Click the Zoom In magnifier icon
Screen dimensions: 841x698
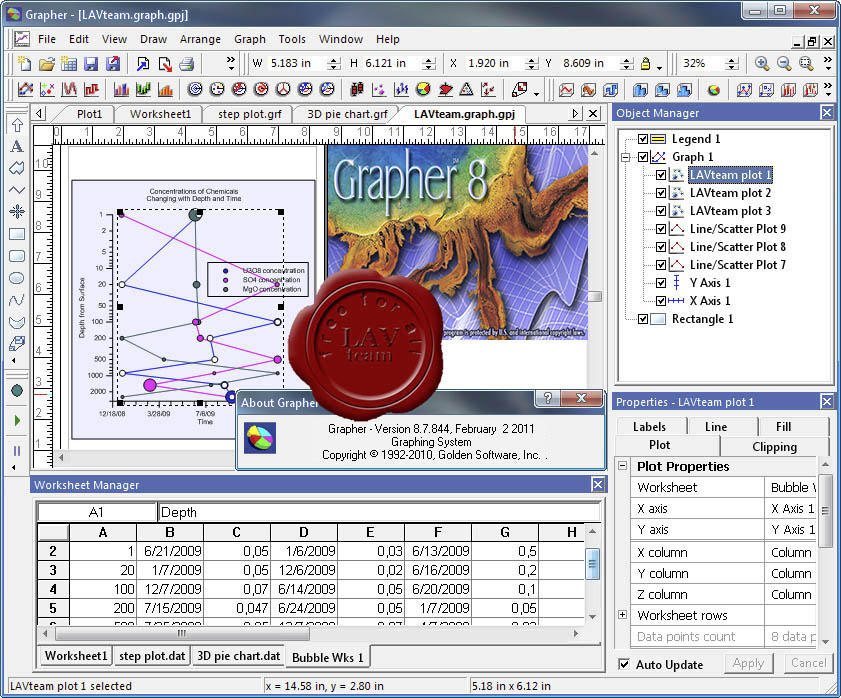point(762,63)
